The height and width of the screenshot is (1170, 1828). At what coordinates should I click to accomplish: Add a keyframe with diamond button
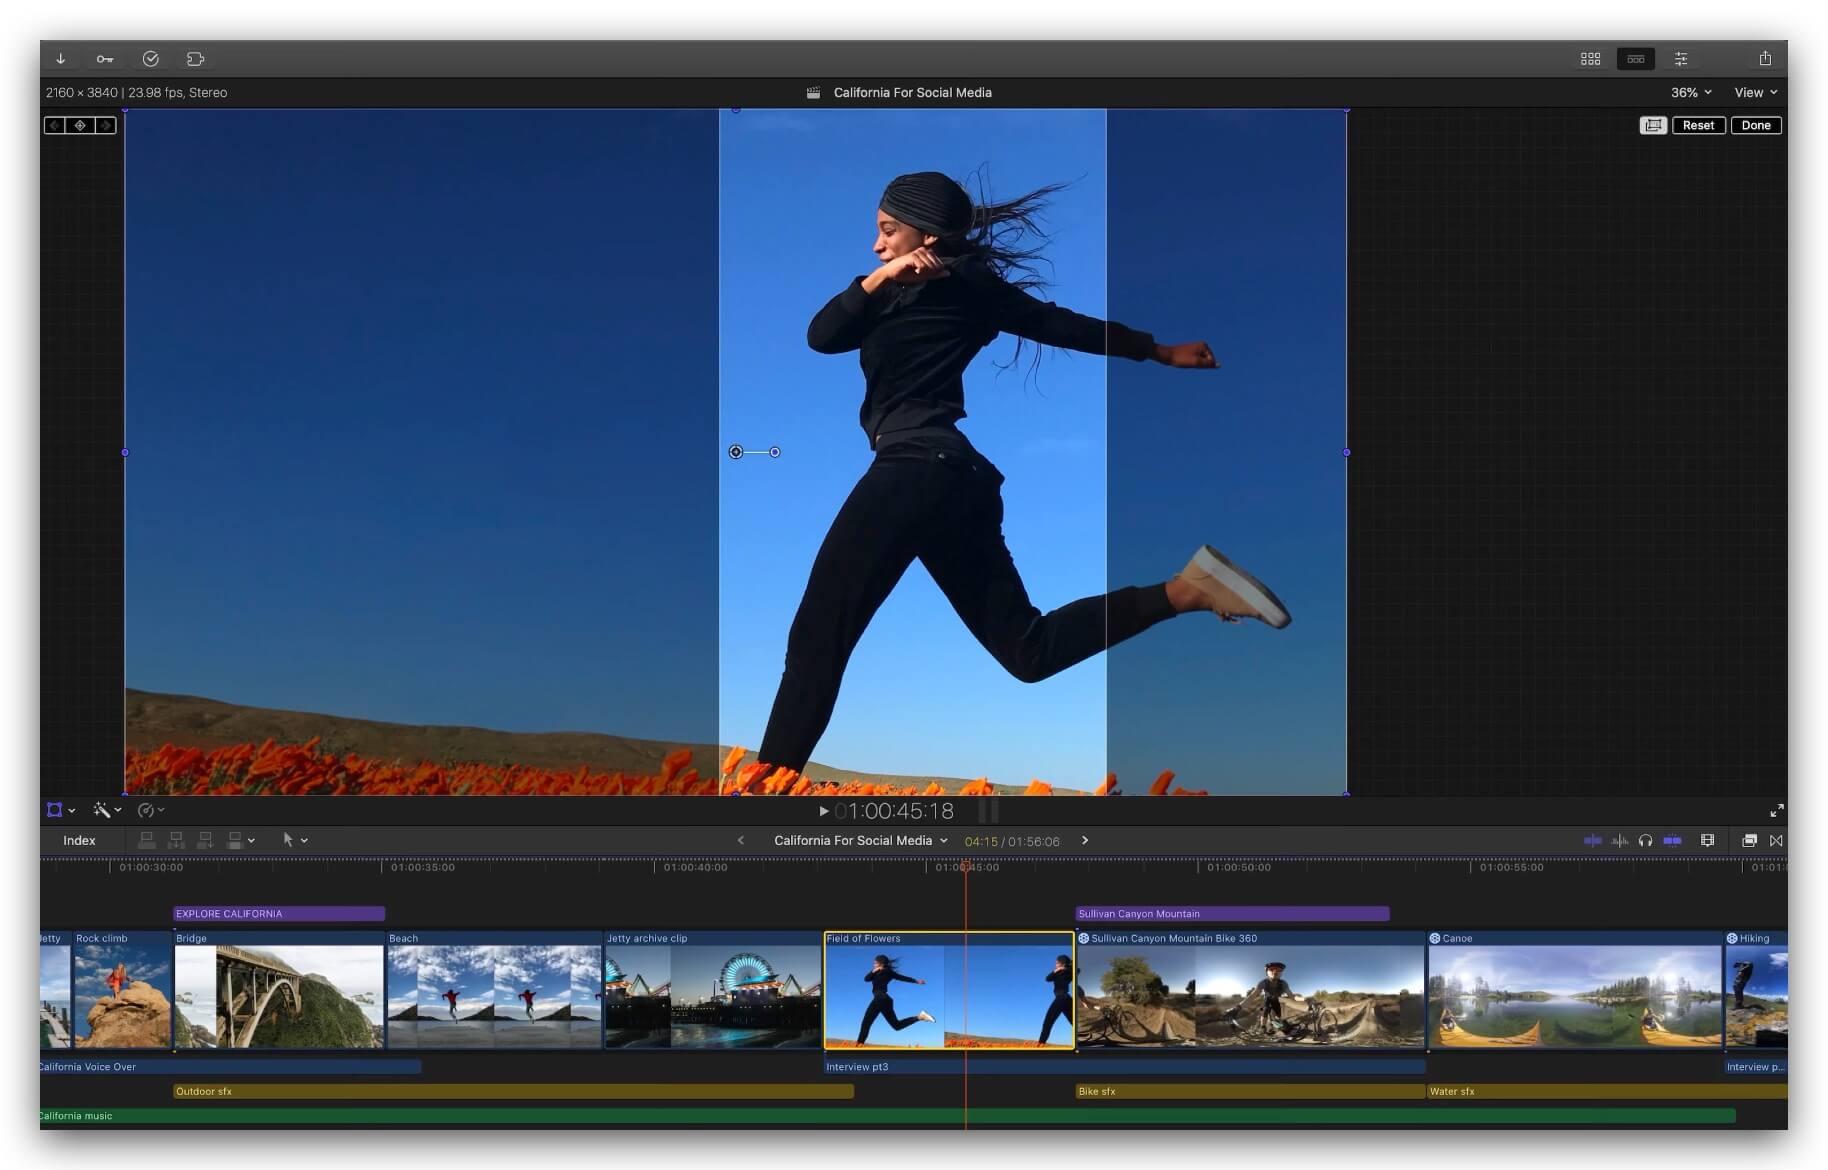(x=80, y=125)
